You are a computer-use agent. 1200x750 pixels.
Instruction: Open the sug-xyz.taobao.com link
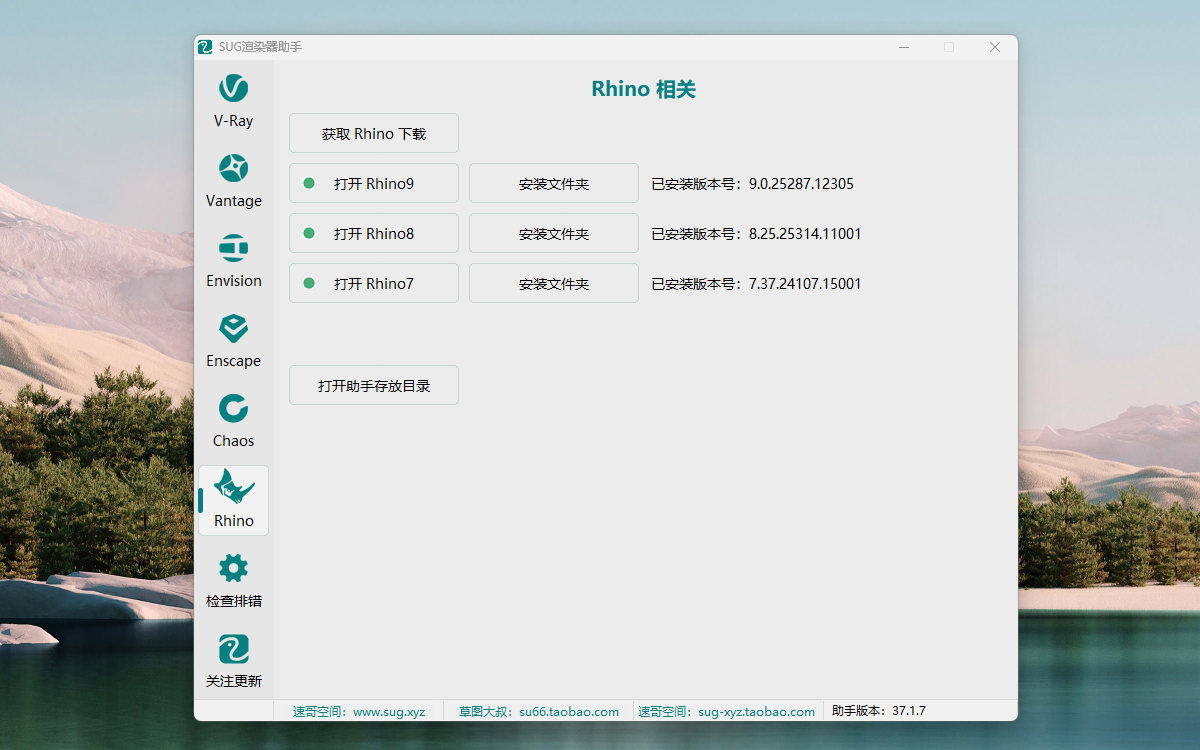(756, 712)
